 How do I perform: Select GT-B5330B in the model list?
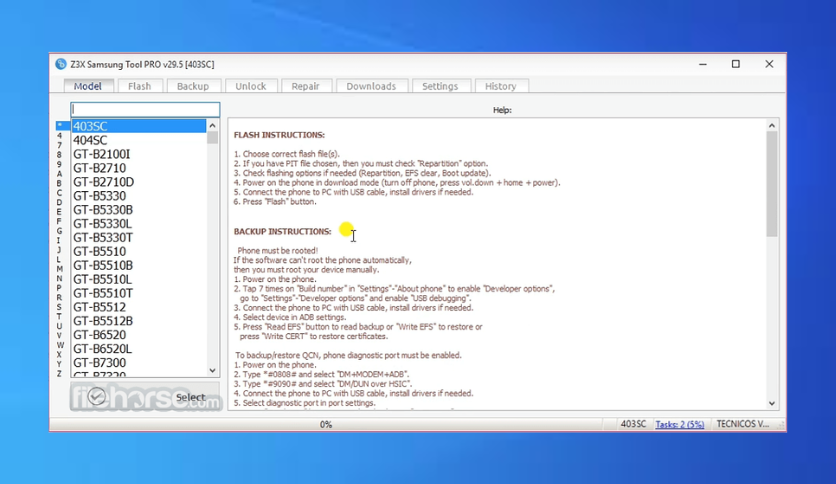pyautogui.click(x=139, y=209)
